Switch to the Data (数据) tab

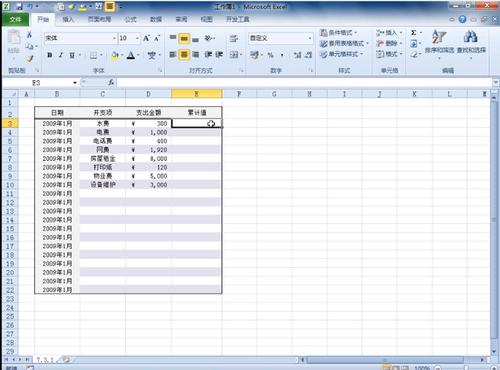156,19
